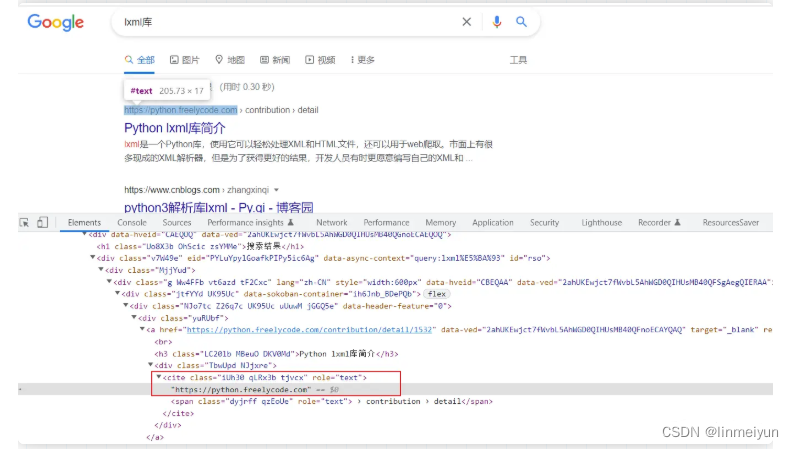Start voice search with microphone icon
Viewport: 794px width, 449px height.
[497, 22]
